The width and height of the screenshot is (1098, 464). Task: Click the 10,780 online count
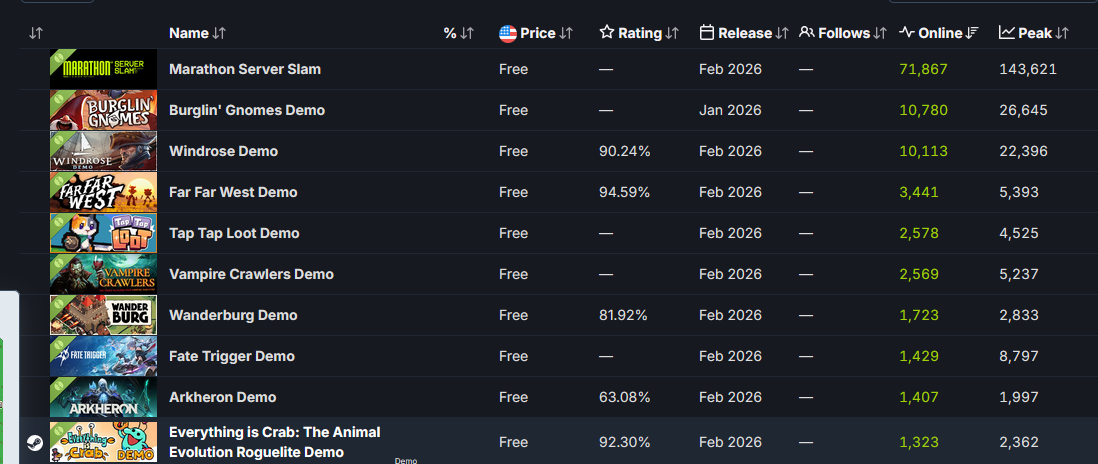tap(923, 110)
